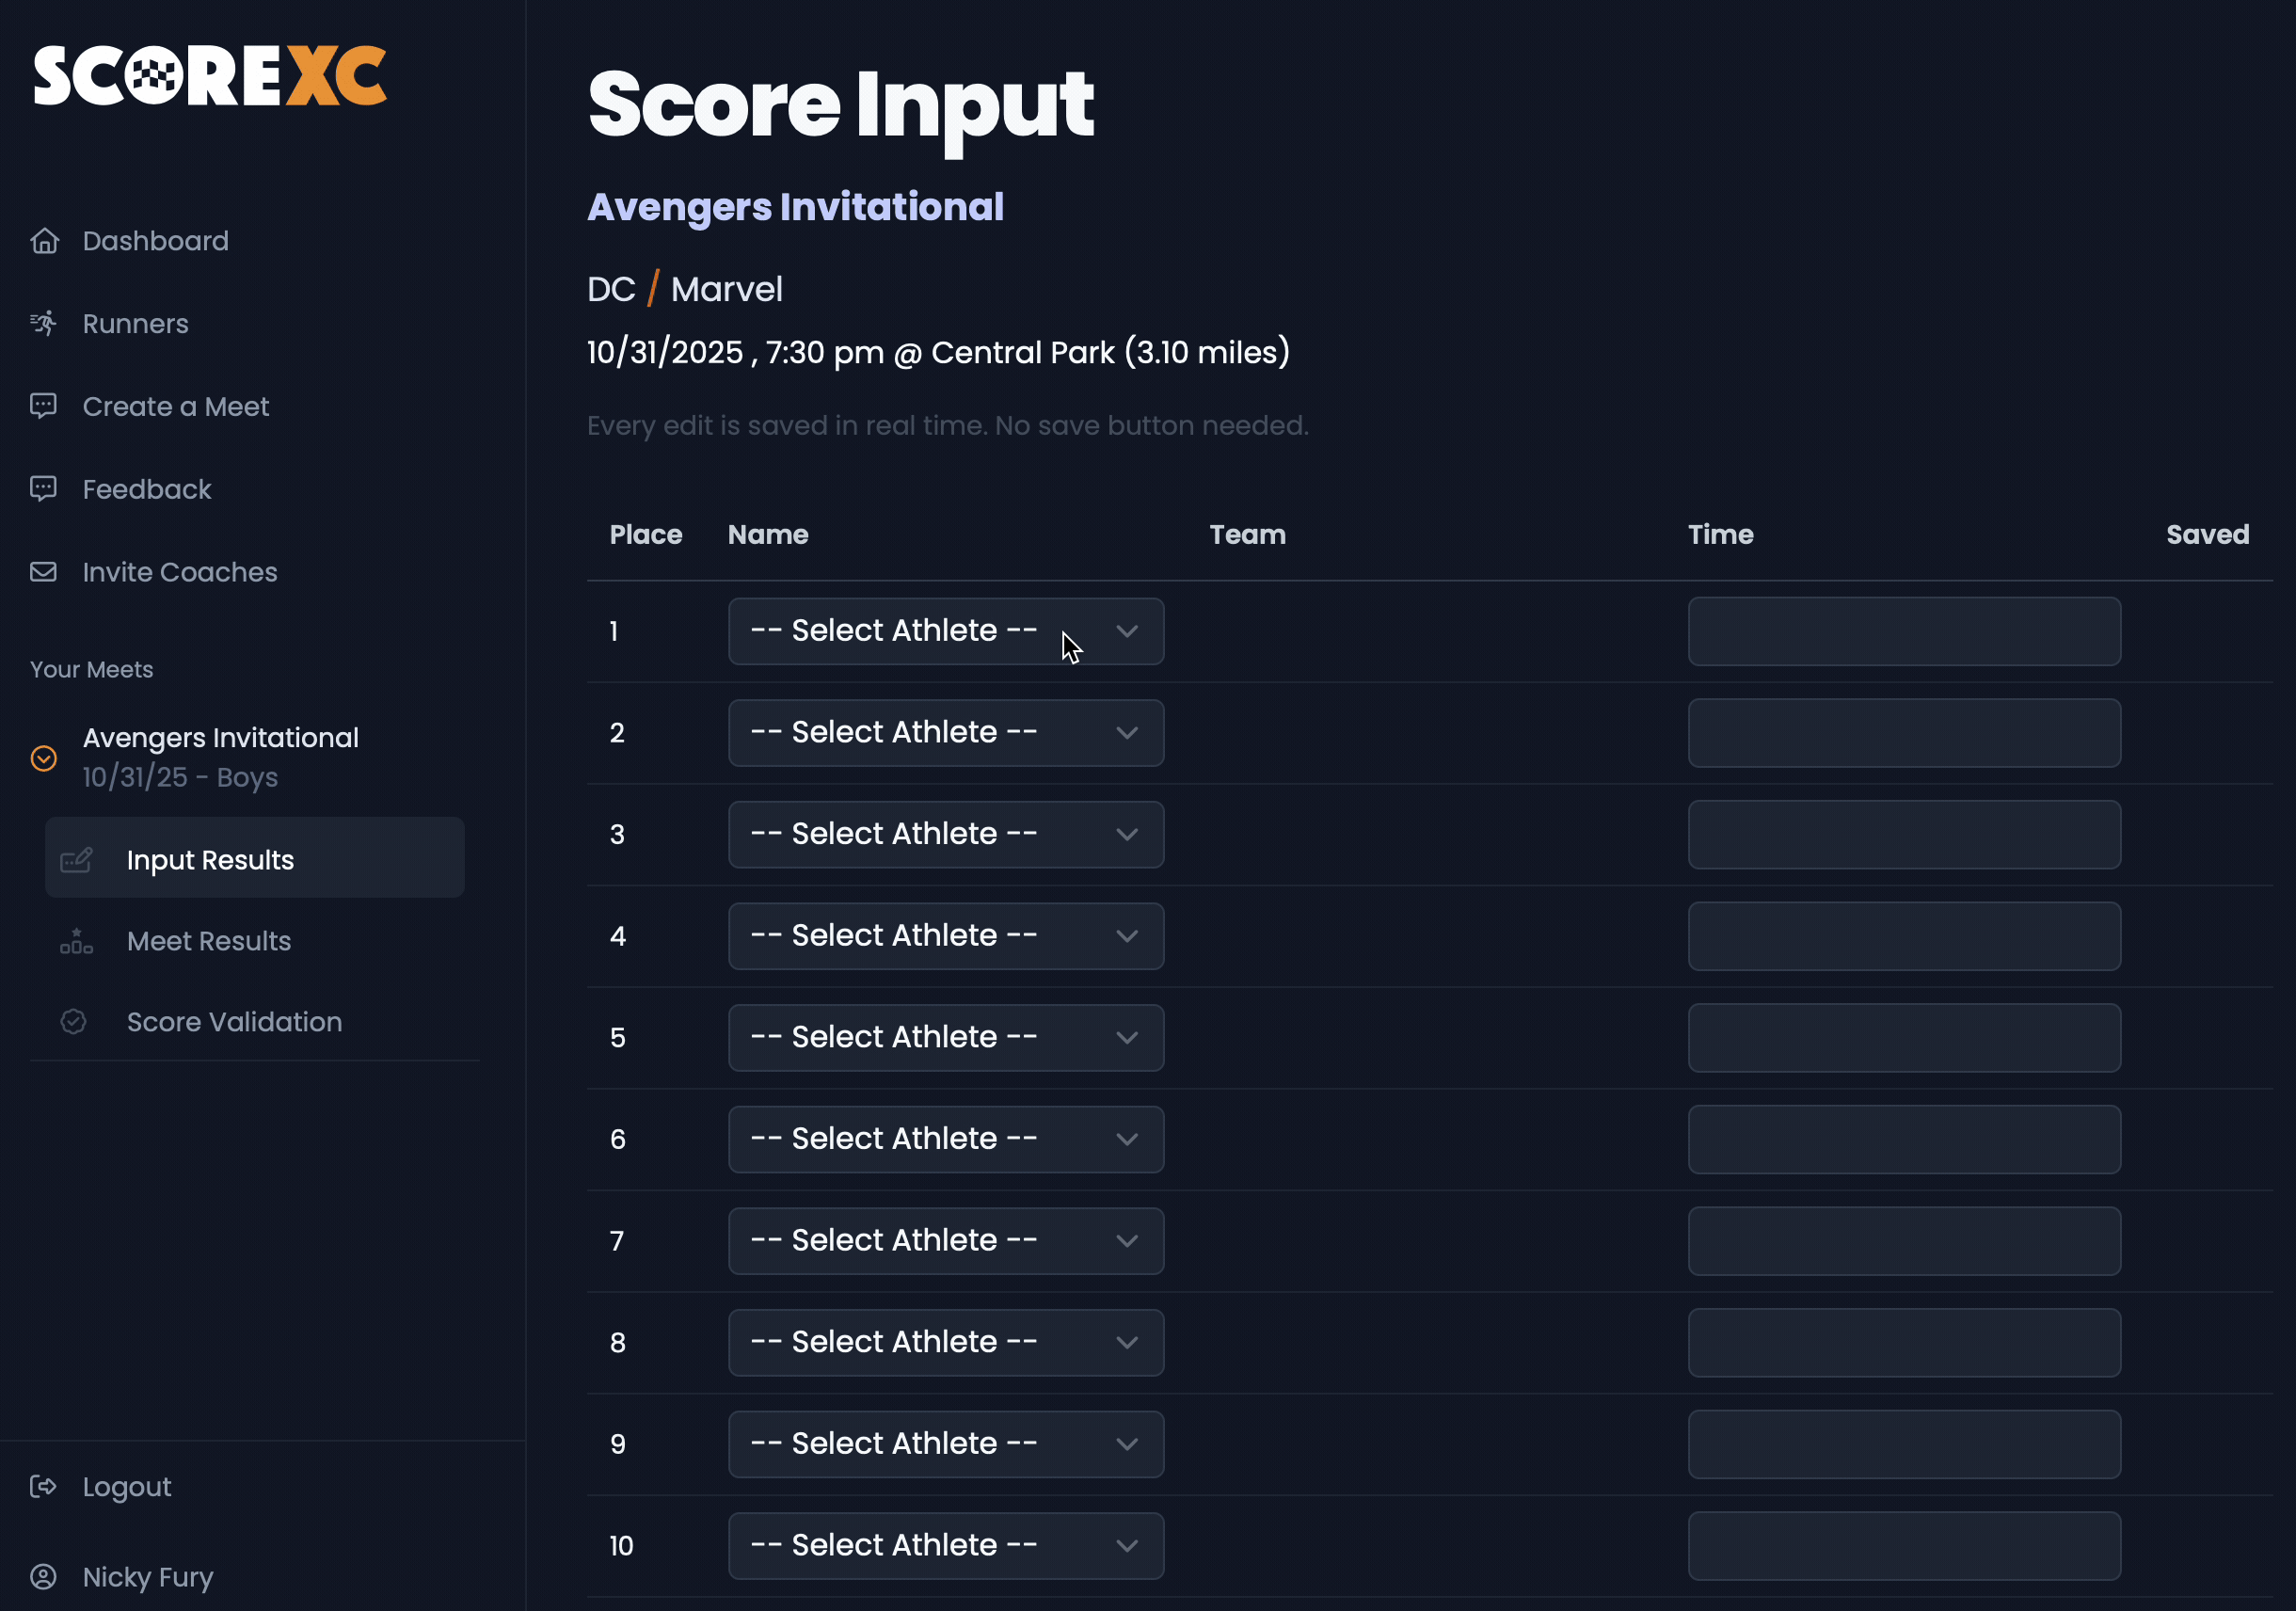Collapse the Avengers Invitational meet chevron
The height and width of the screenshot is (1611, 2296).
click(x=44, y=758)
